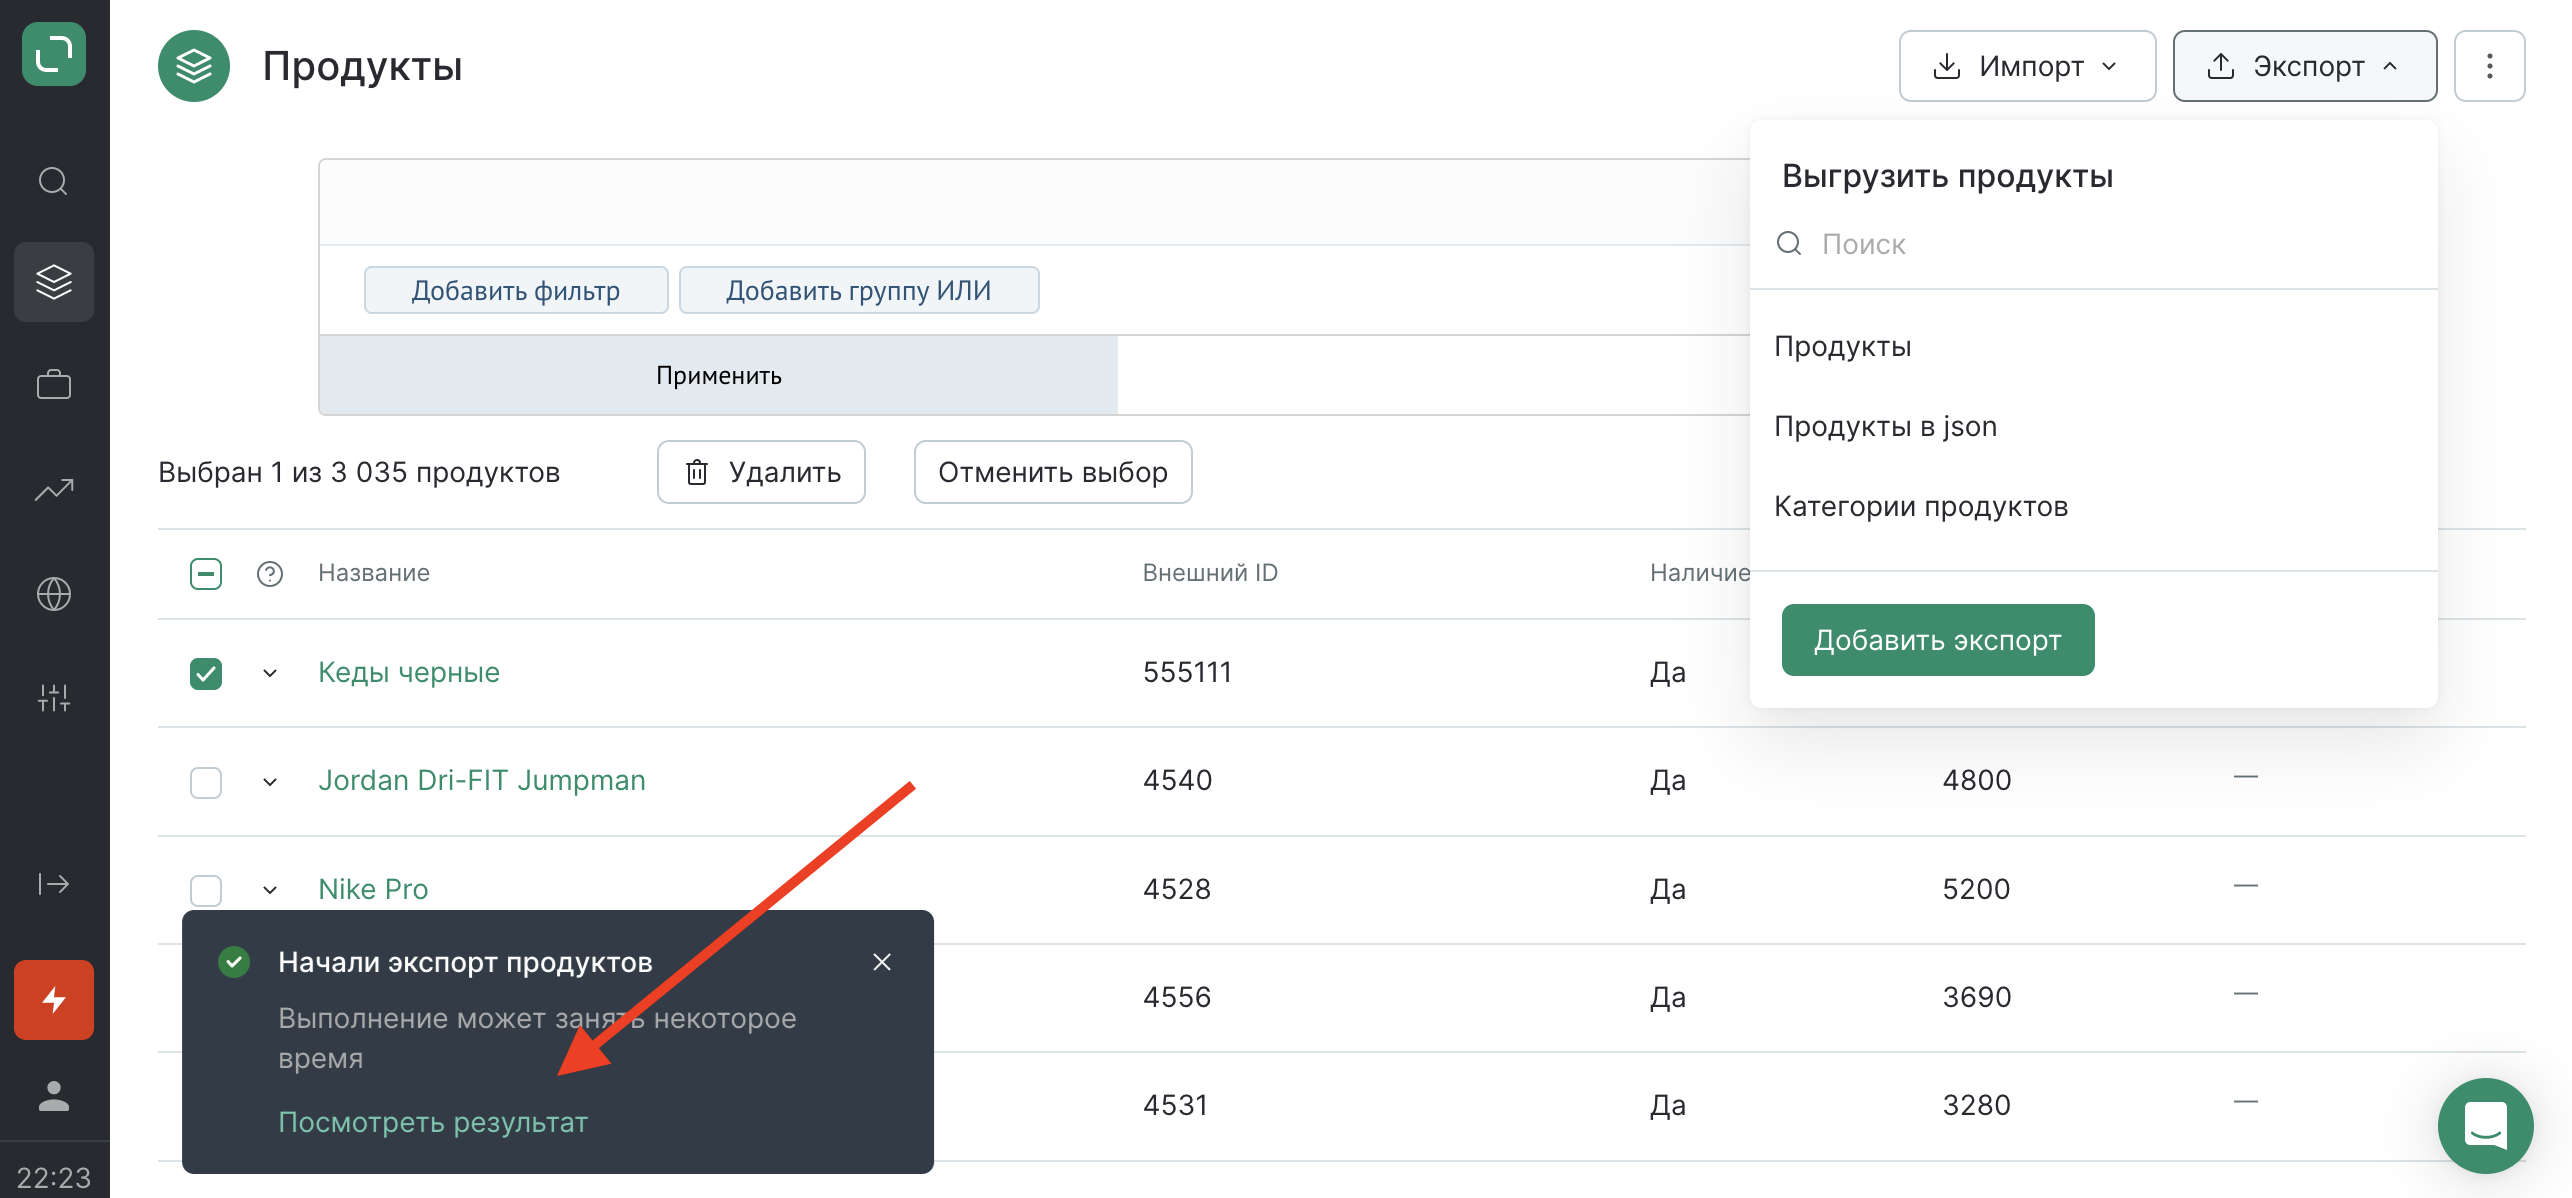Screen dimensions: 2572x1198
Task: Open Посмотреть результат link
Action: tap(433, 1122)
